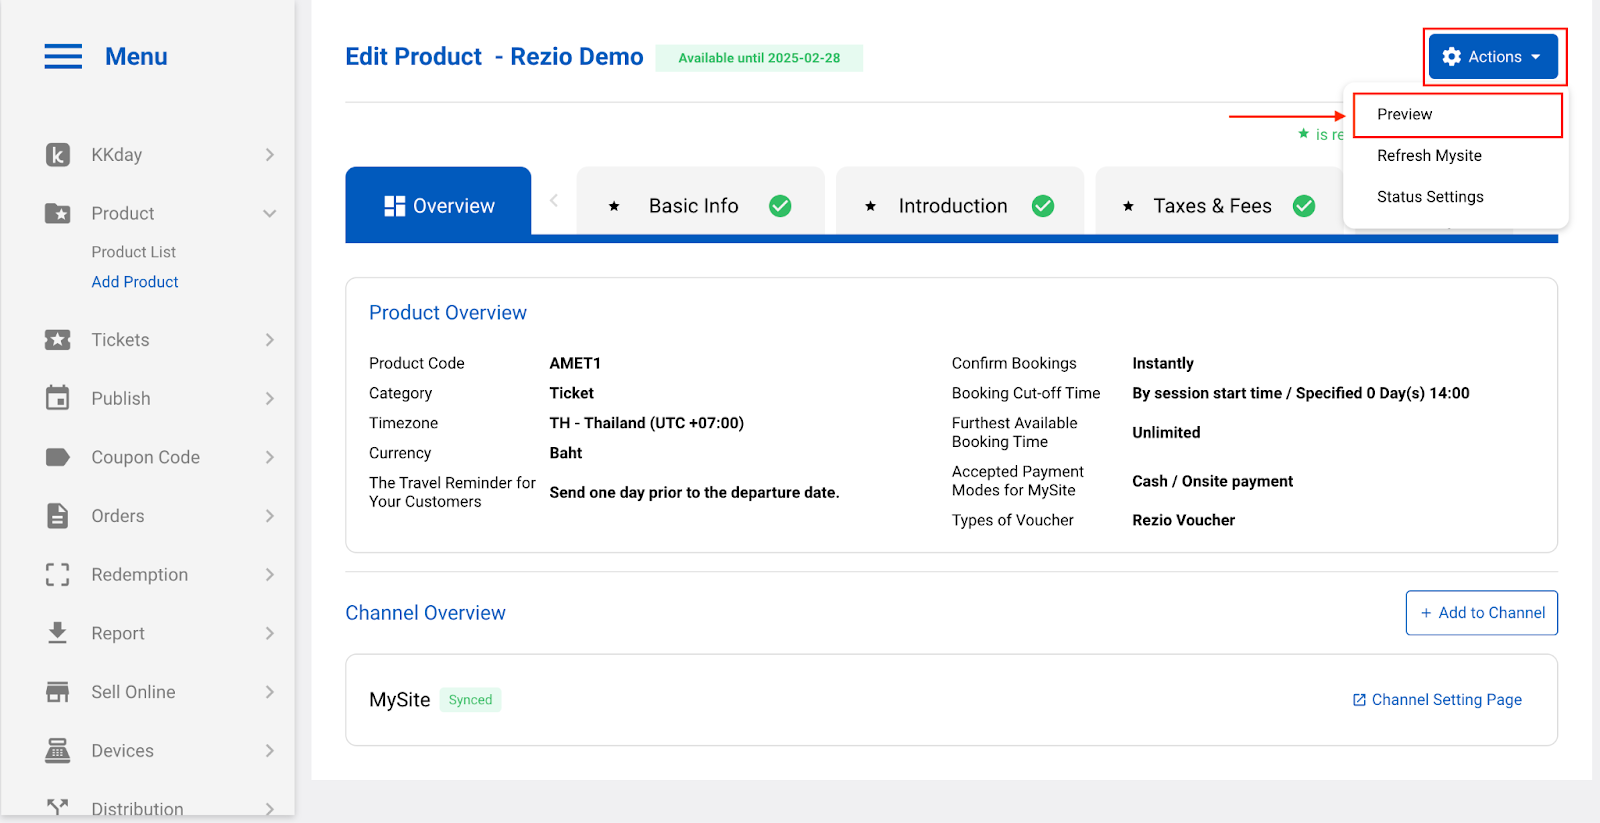Expand the Tickets menu chevron
This screenshot has width=1600, height=823.
click(270, 340)
